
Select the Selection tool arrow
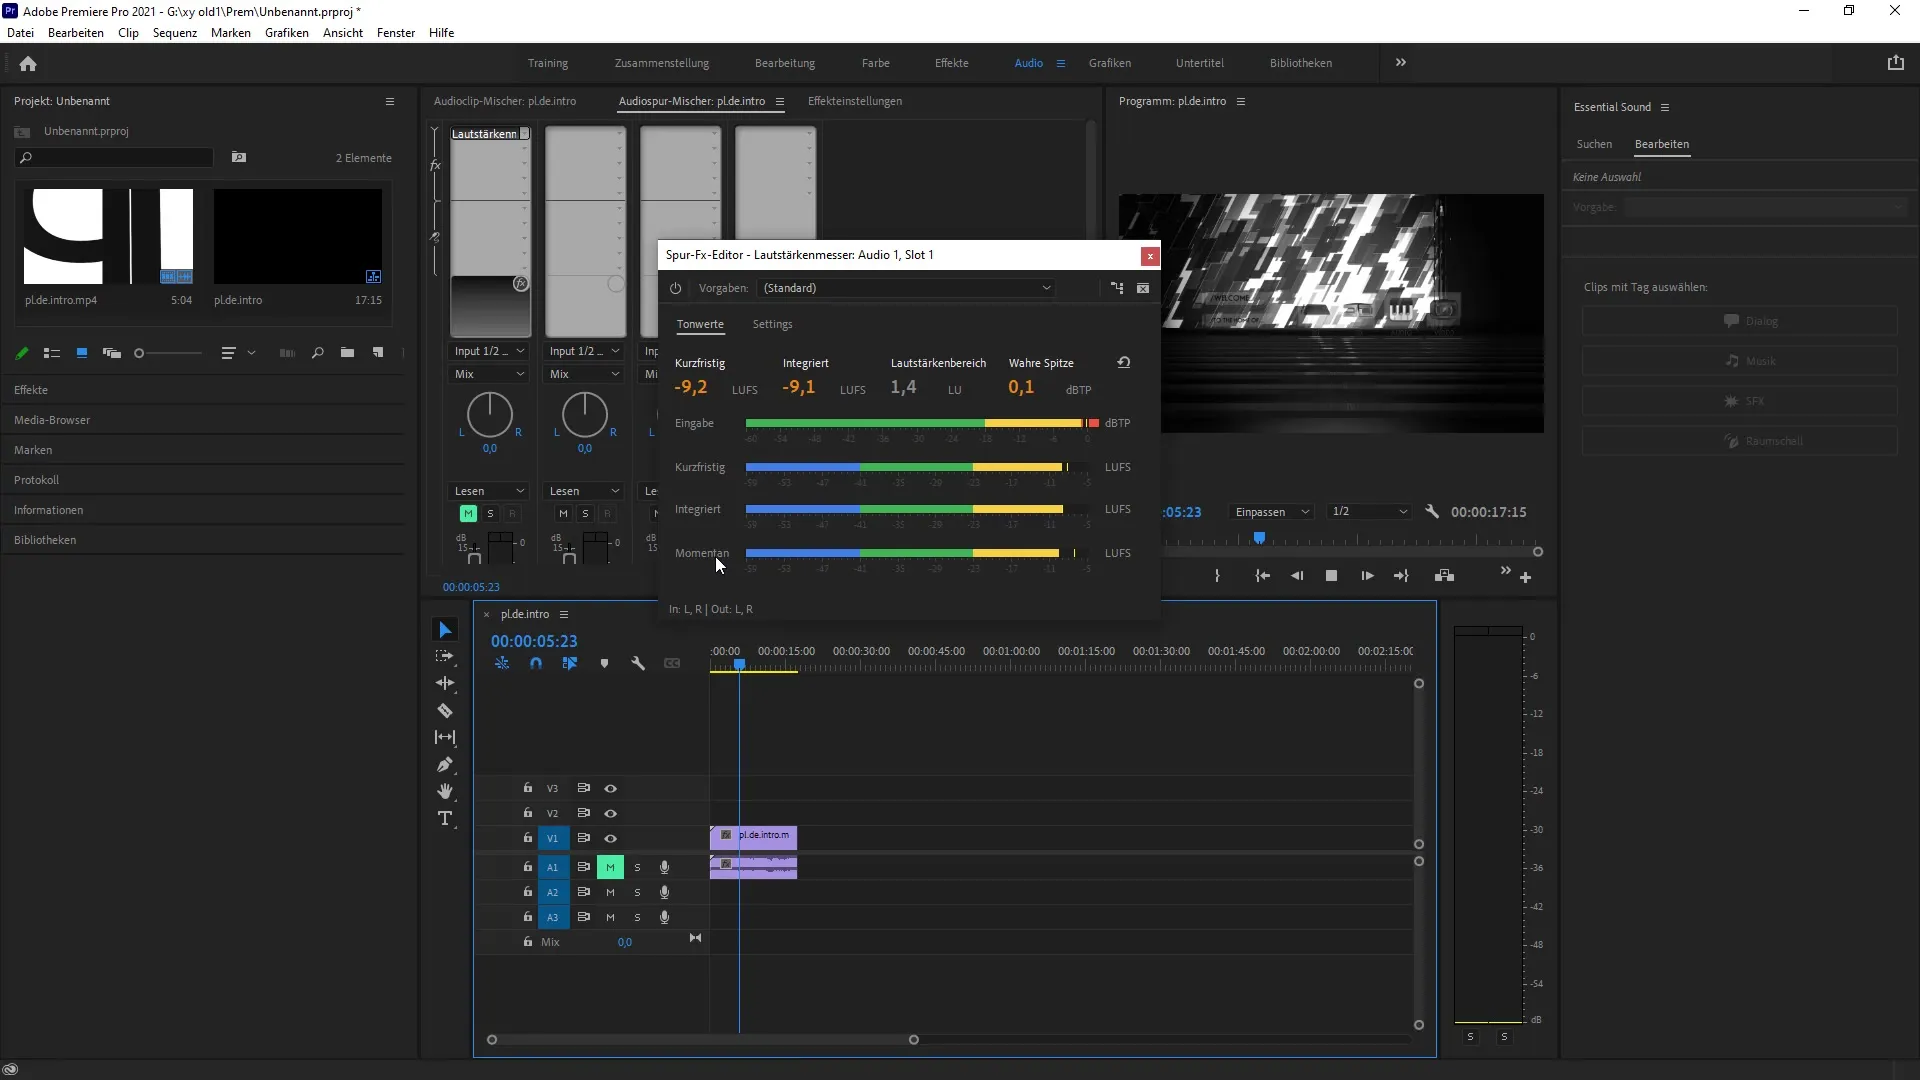pos(445,629)
